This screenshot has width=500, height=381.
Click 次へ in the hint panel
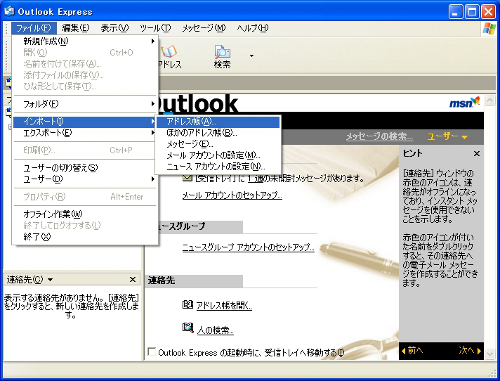click(x=470, y=350)
